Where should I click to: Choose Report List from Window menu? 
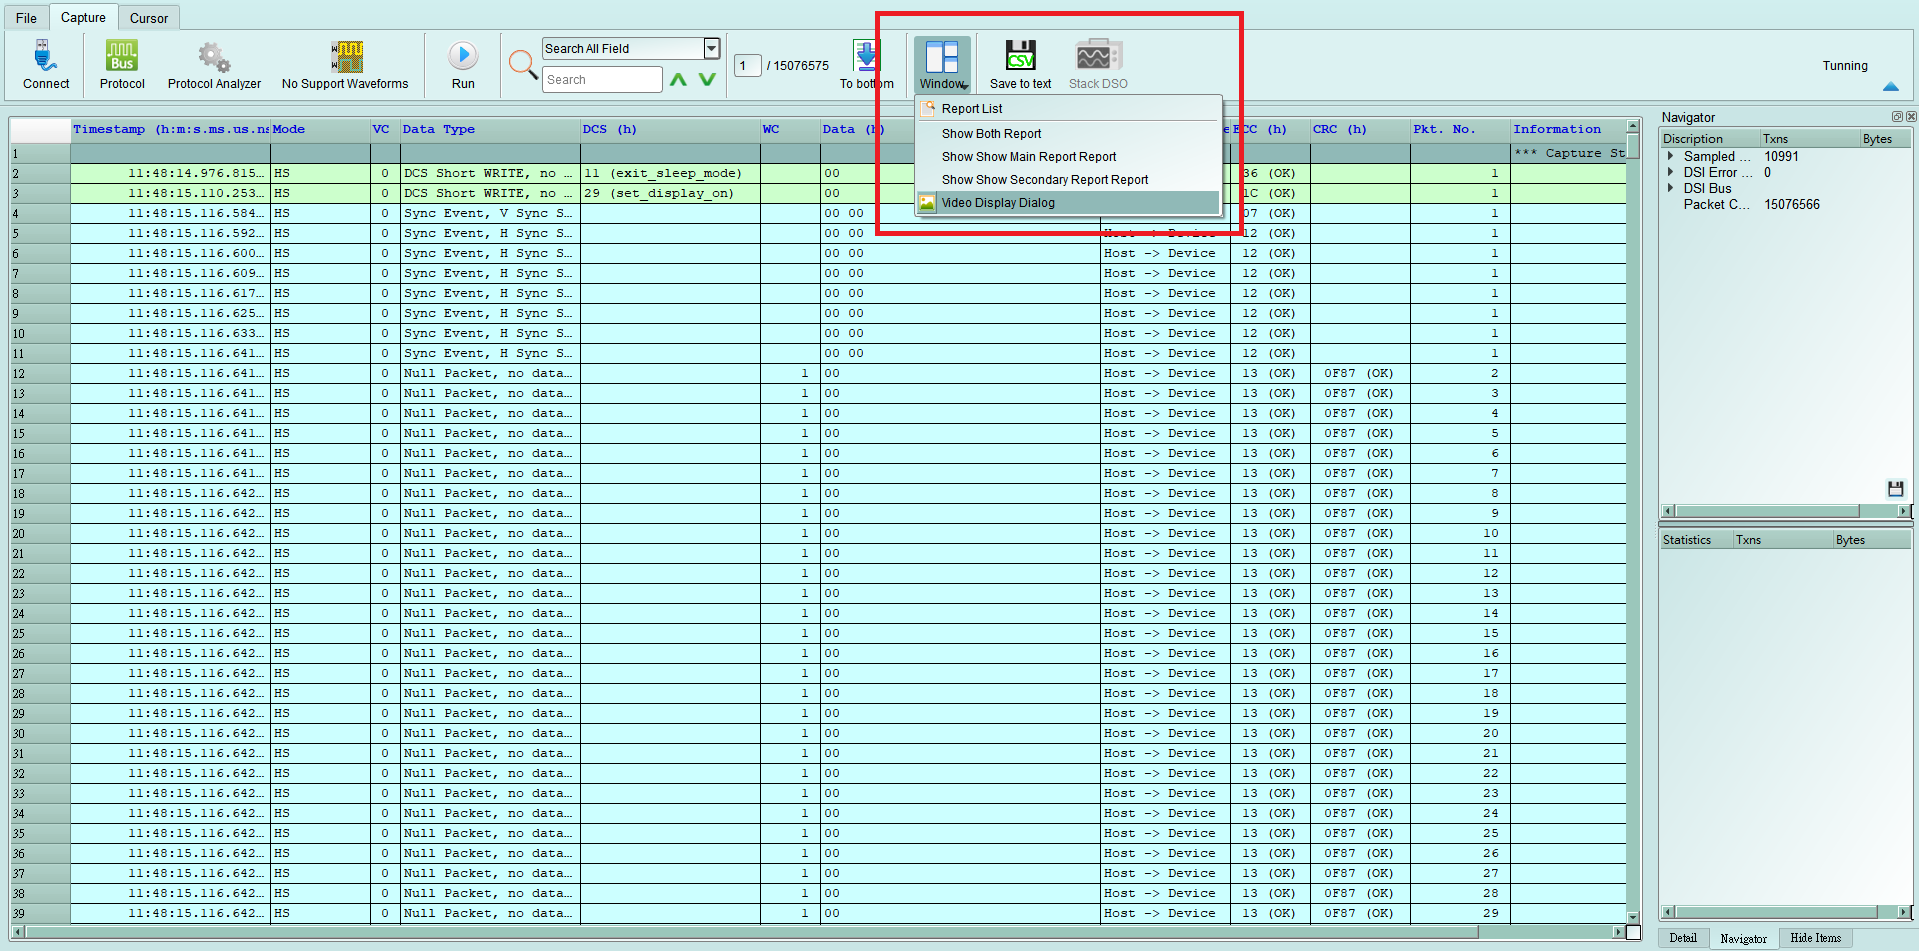[x=1068, y=108]
